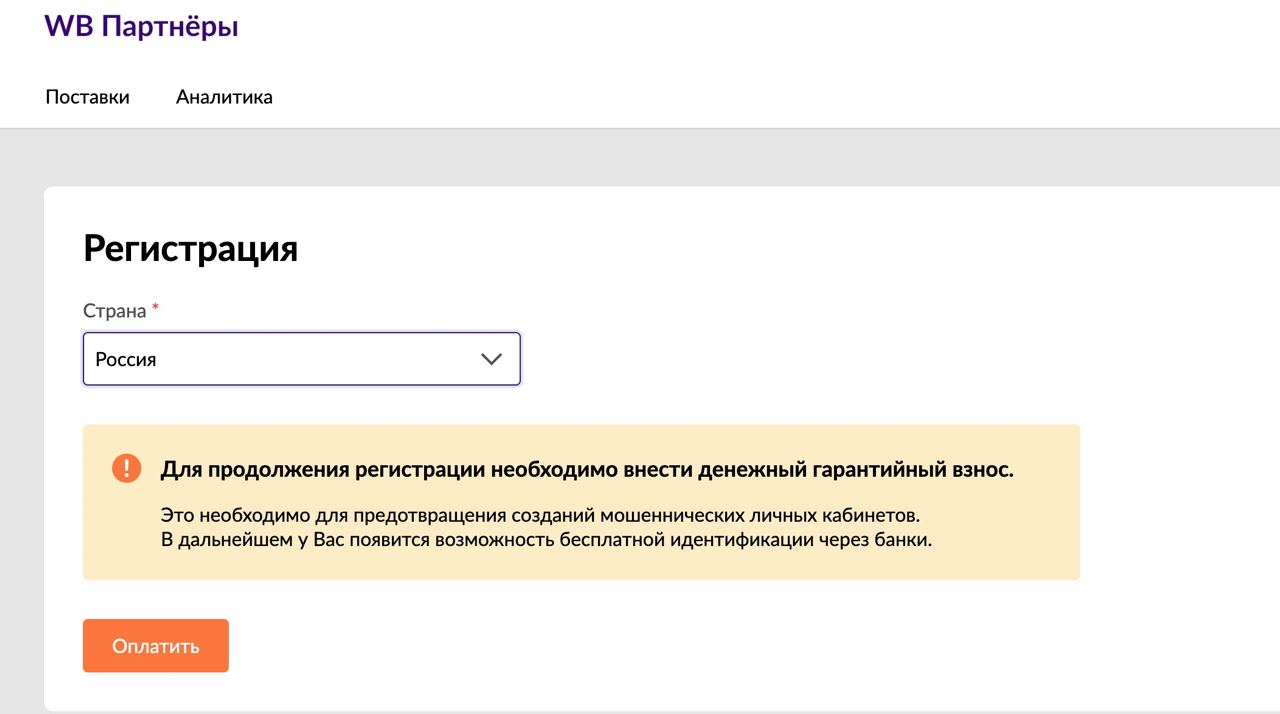Click the word 'WB' in the header logo

coord(68,27)
